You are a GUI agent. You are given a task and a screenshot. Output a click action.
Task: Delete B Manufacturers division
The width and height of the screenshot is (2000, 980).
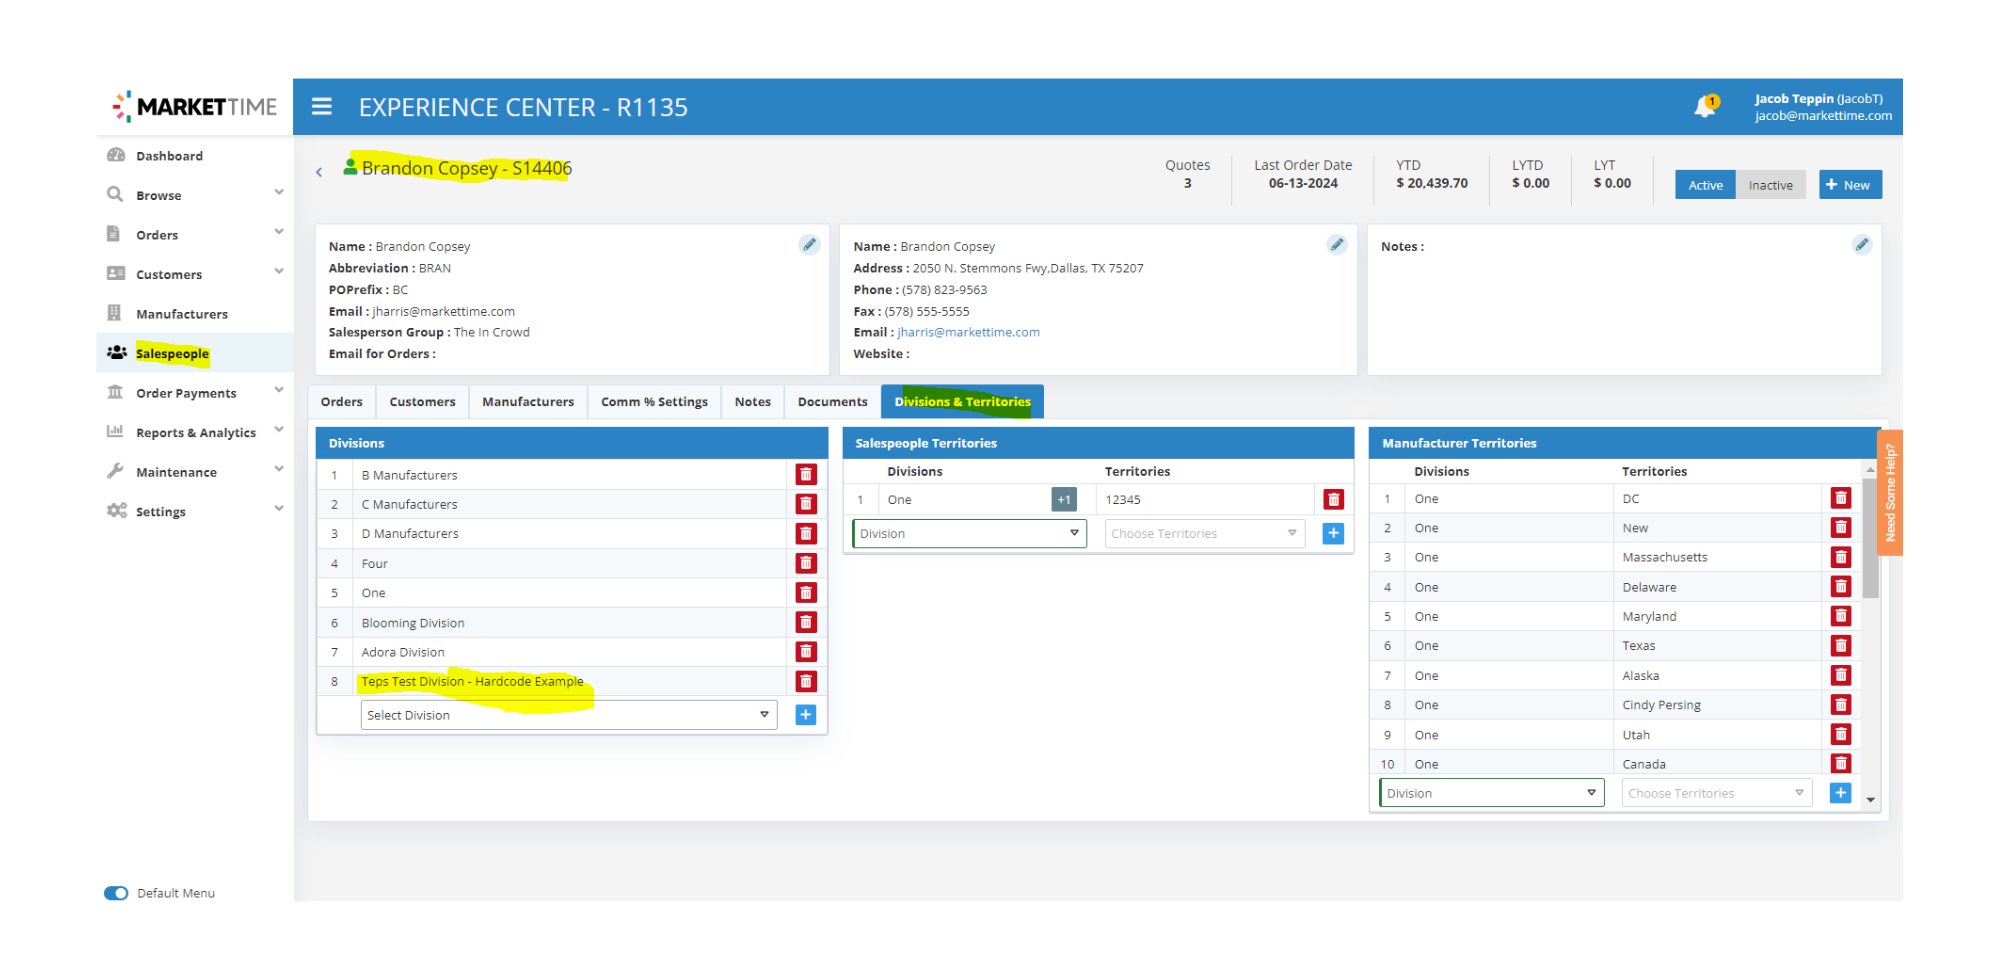click(806, 475)
